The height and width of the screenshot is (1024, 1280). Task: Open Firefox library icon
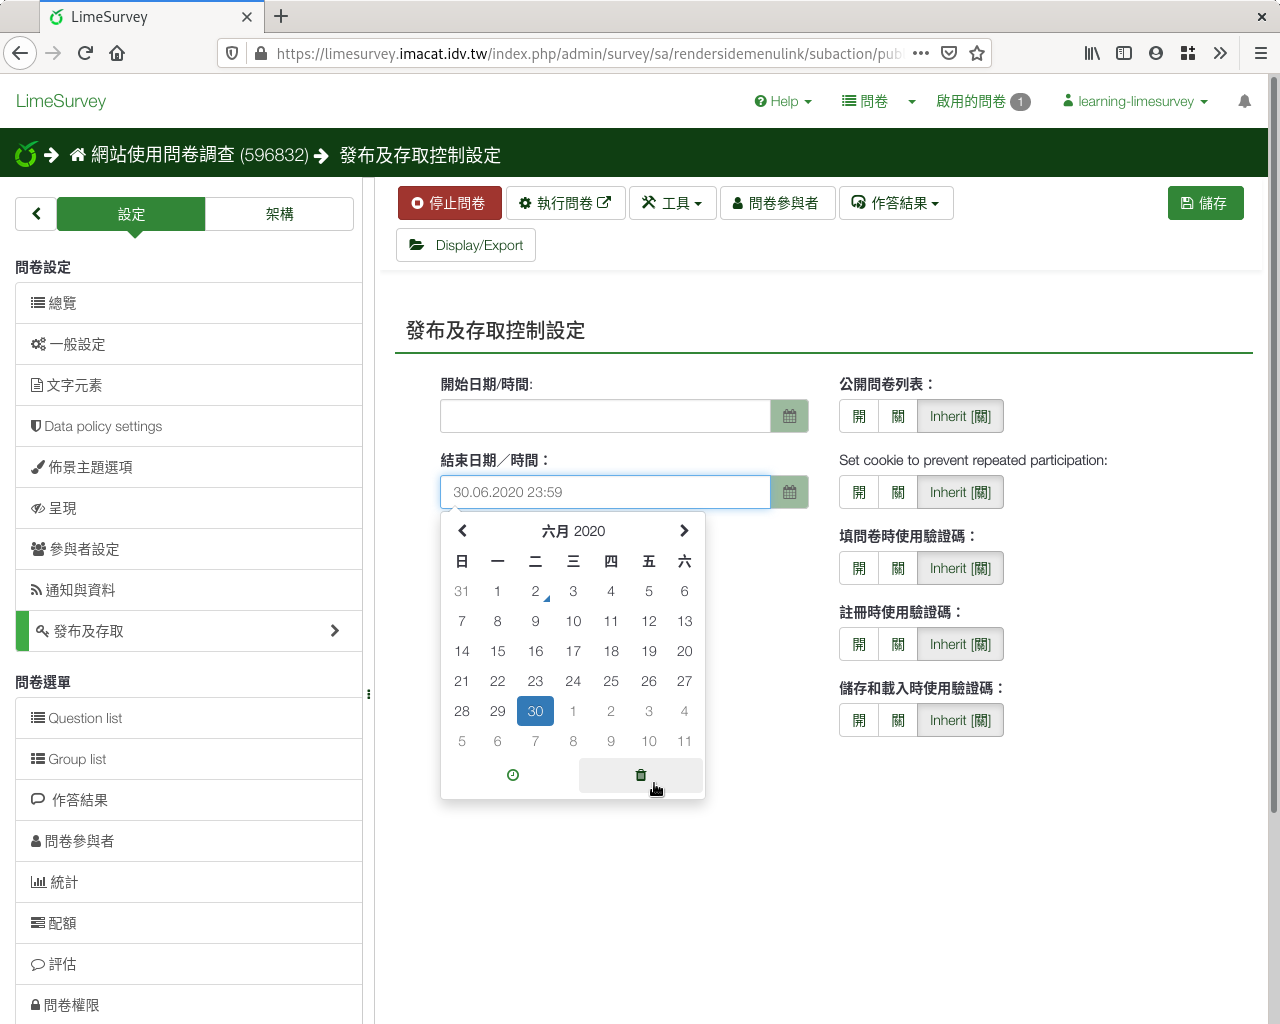point(1092,53)
